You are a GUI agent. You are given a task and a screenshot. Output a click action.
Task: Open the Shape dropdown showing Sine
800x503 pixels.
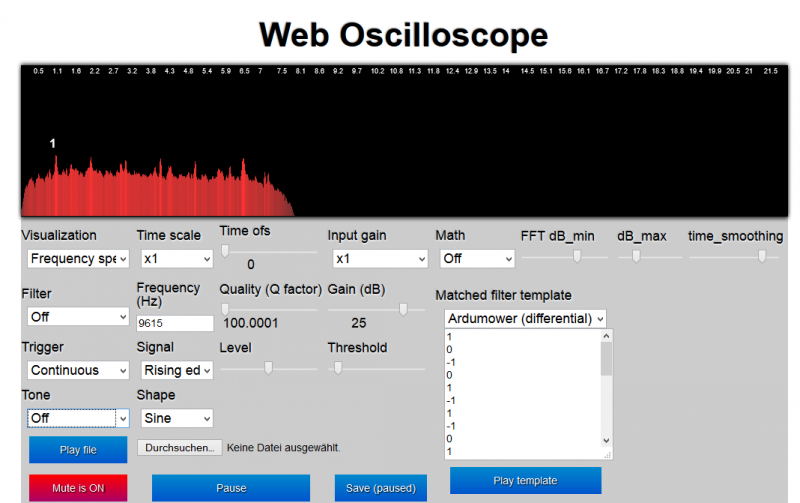pos(177,418)
